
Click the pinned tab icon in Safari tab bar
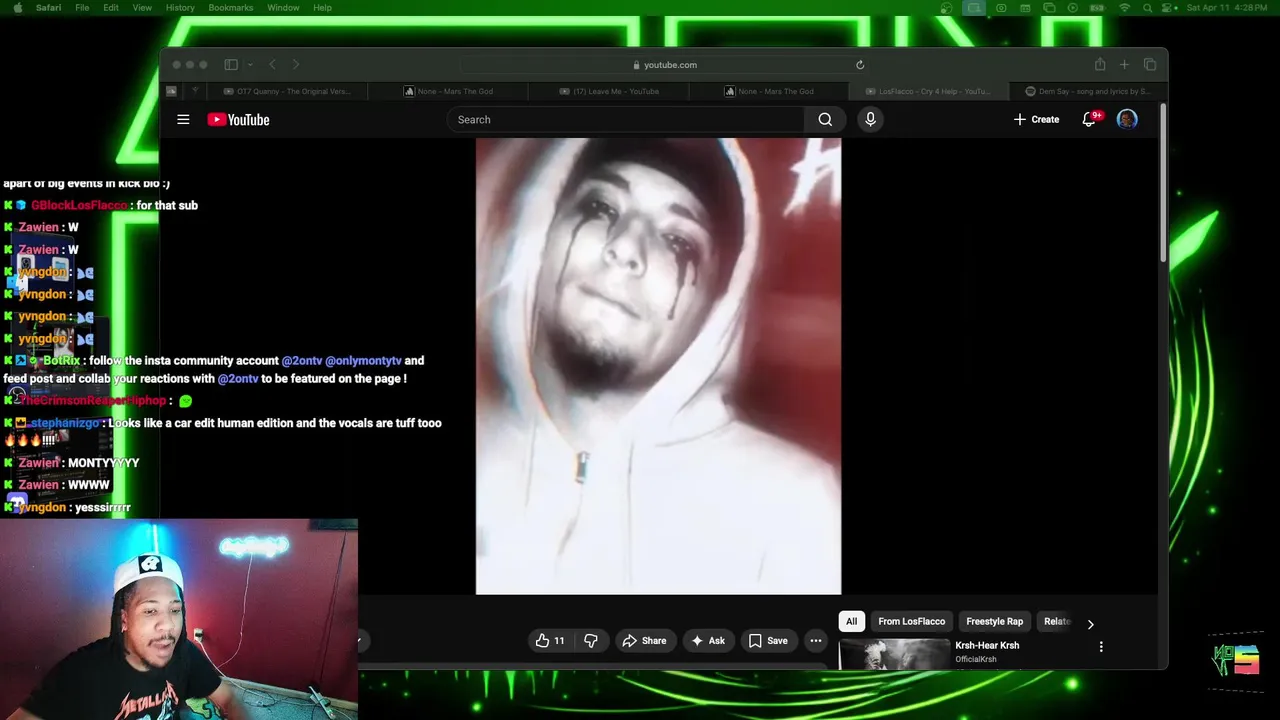[171, 91]
